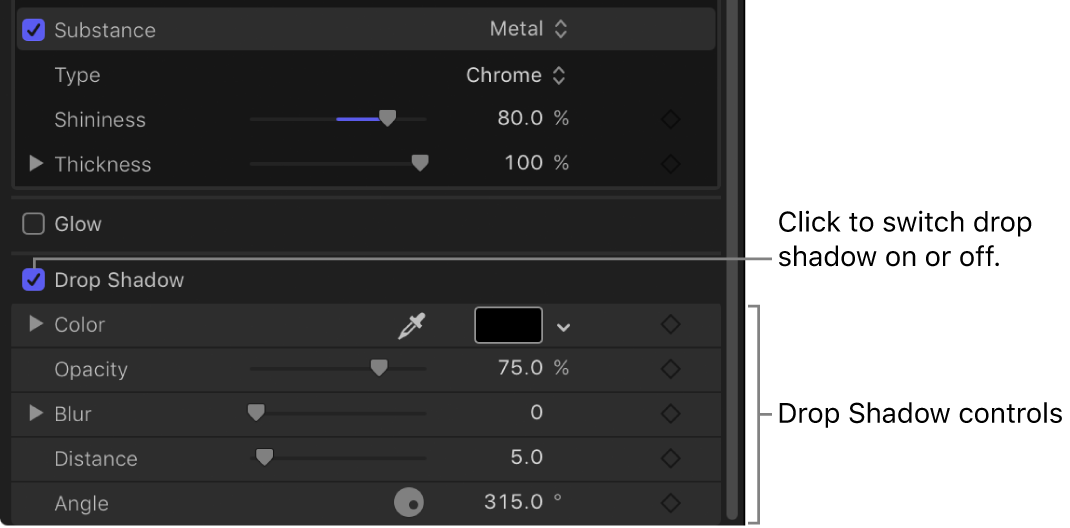Enable the Glow checkbox

point(34,224)
